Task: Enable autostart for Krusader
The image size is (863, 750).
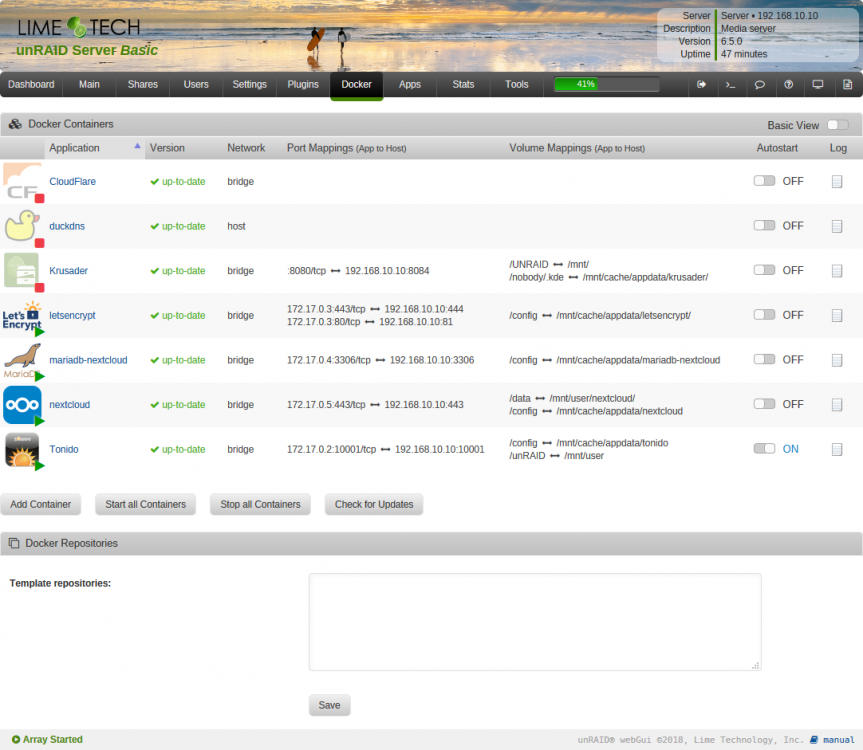Action: 764,270
